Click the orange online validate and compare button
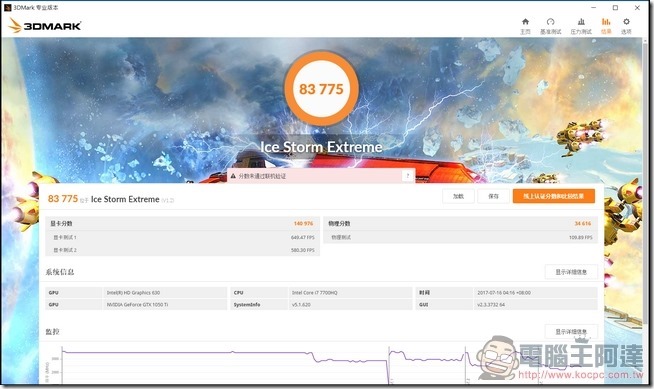Viewport: 654px width, 389px height. (553, 196)
